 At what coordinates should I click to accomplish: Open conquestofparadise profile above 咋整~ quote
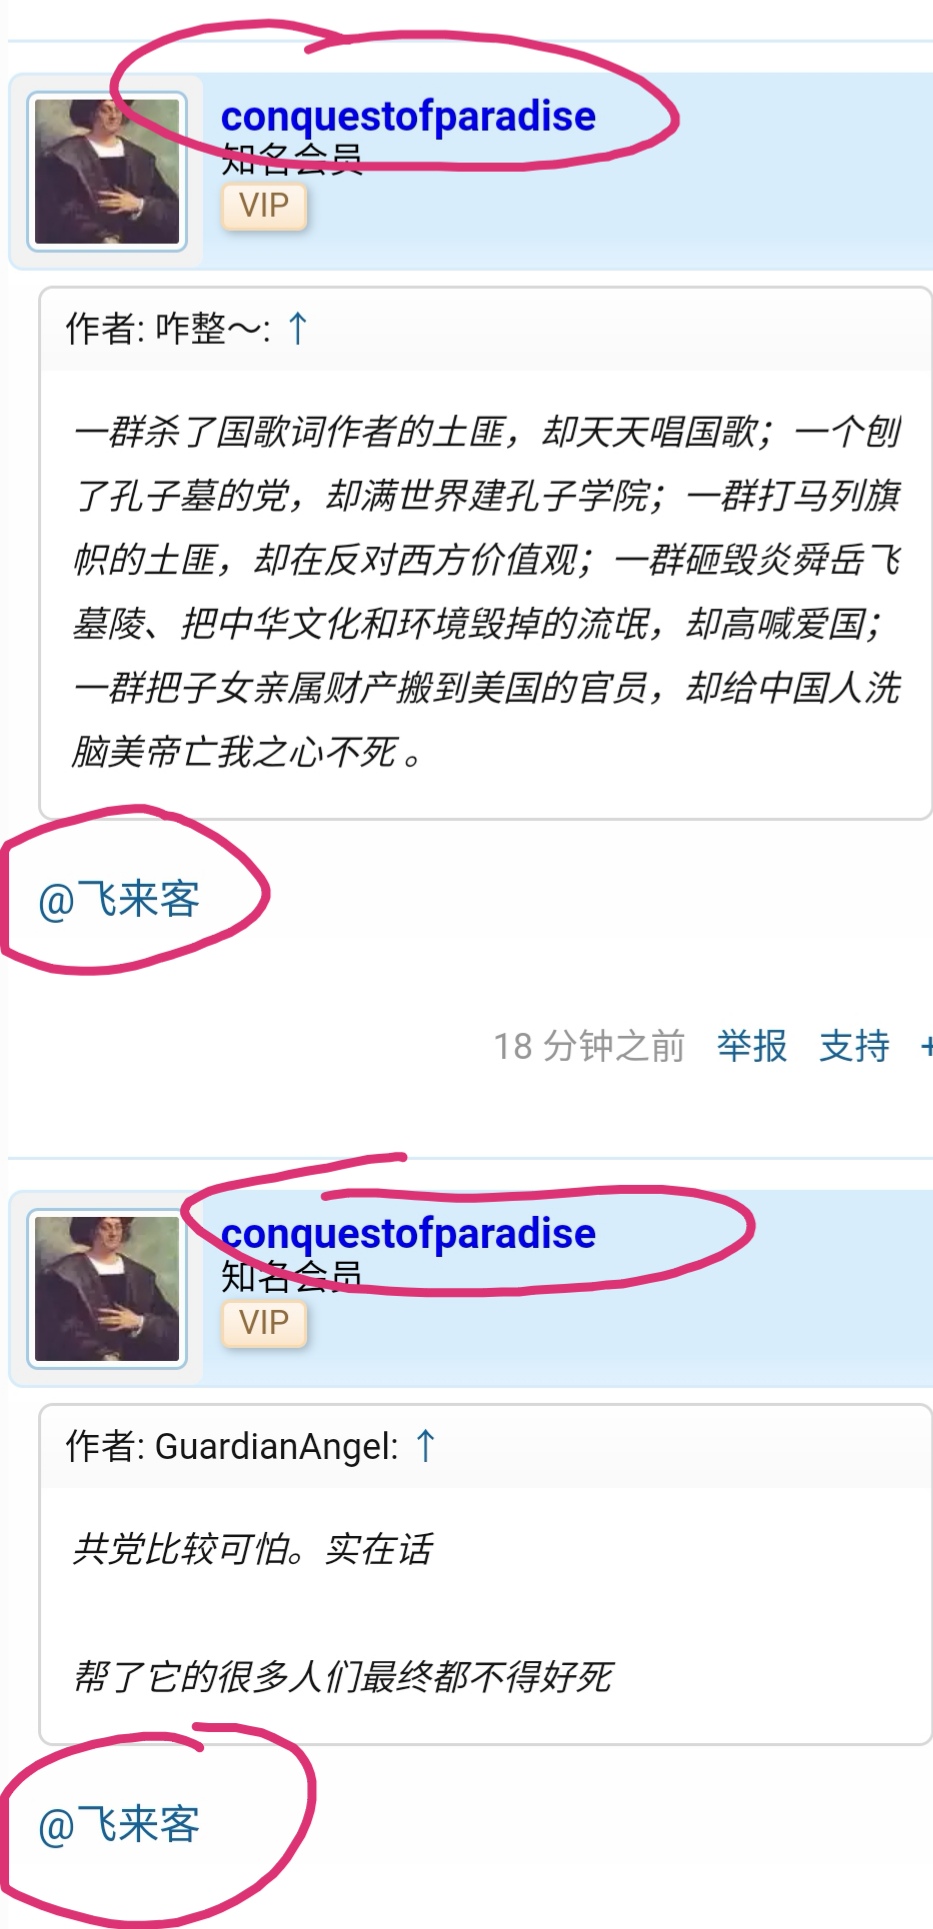(x=408, y=117)
